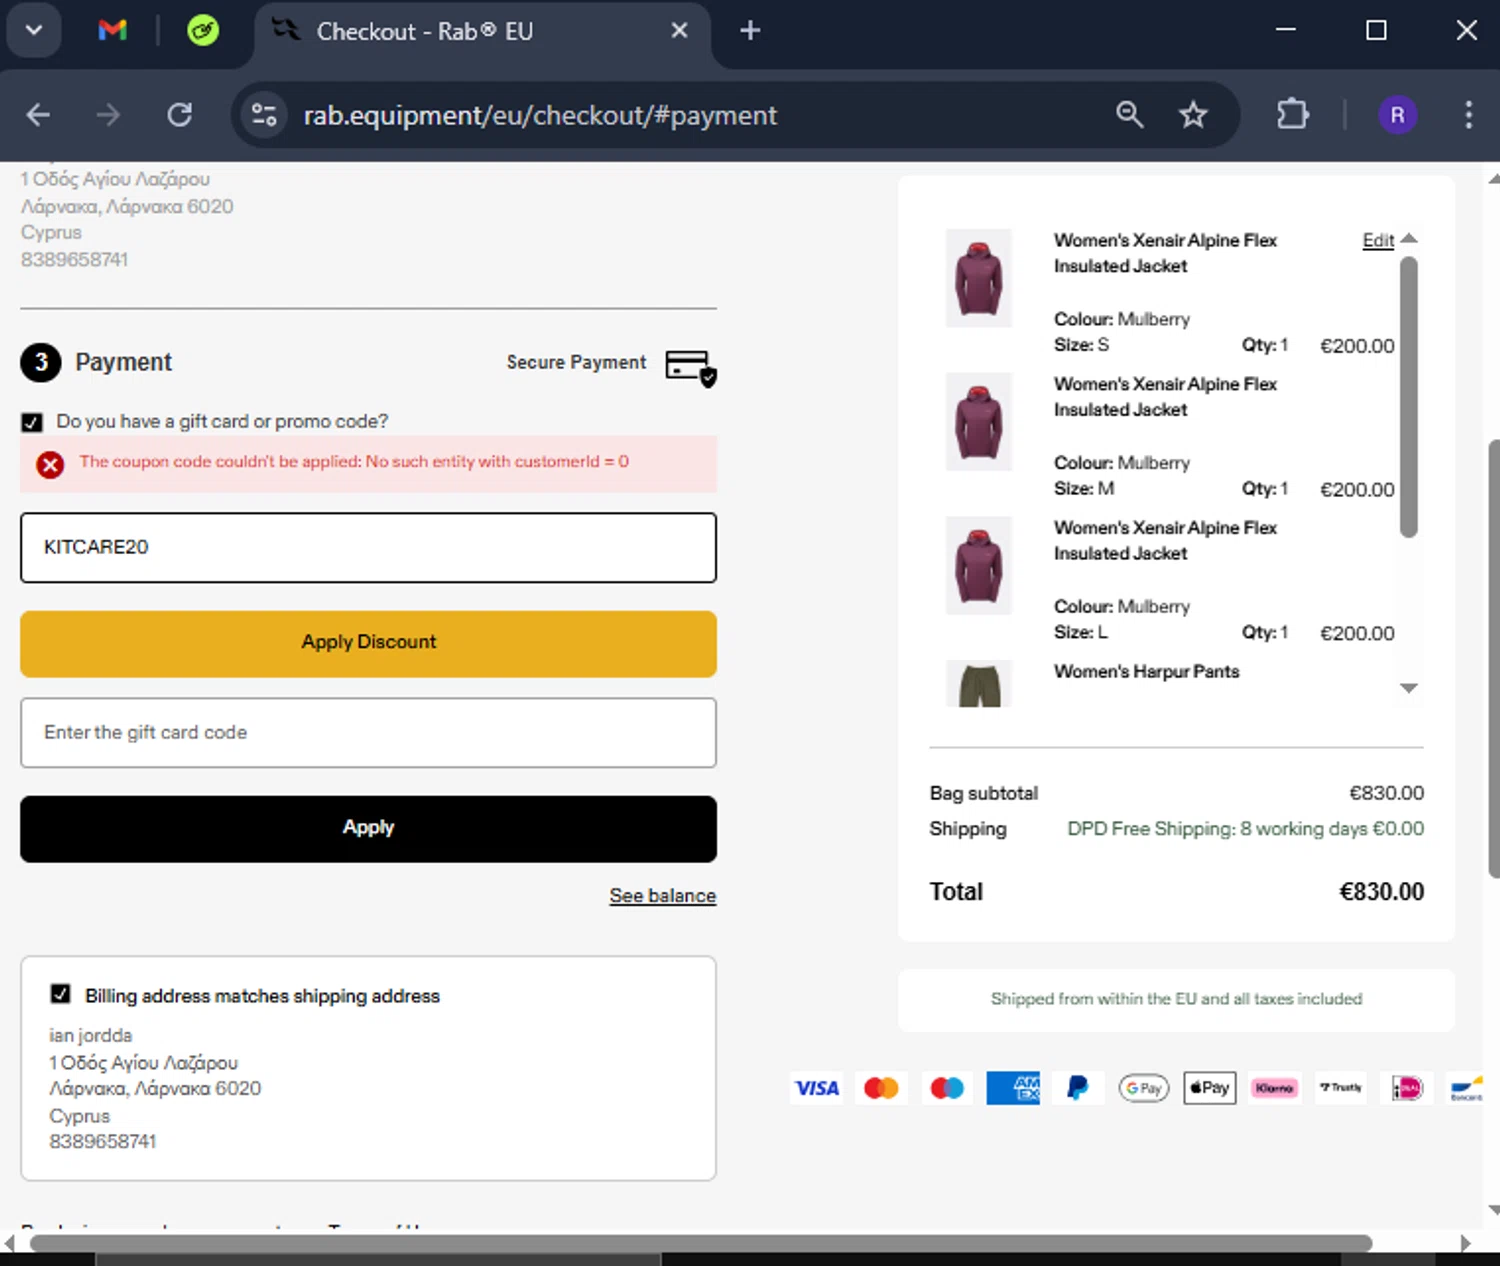
Task: View site information icon in address bar
Action: (264, 115)
